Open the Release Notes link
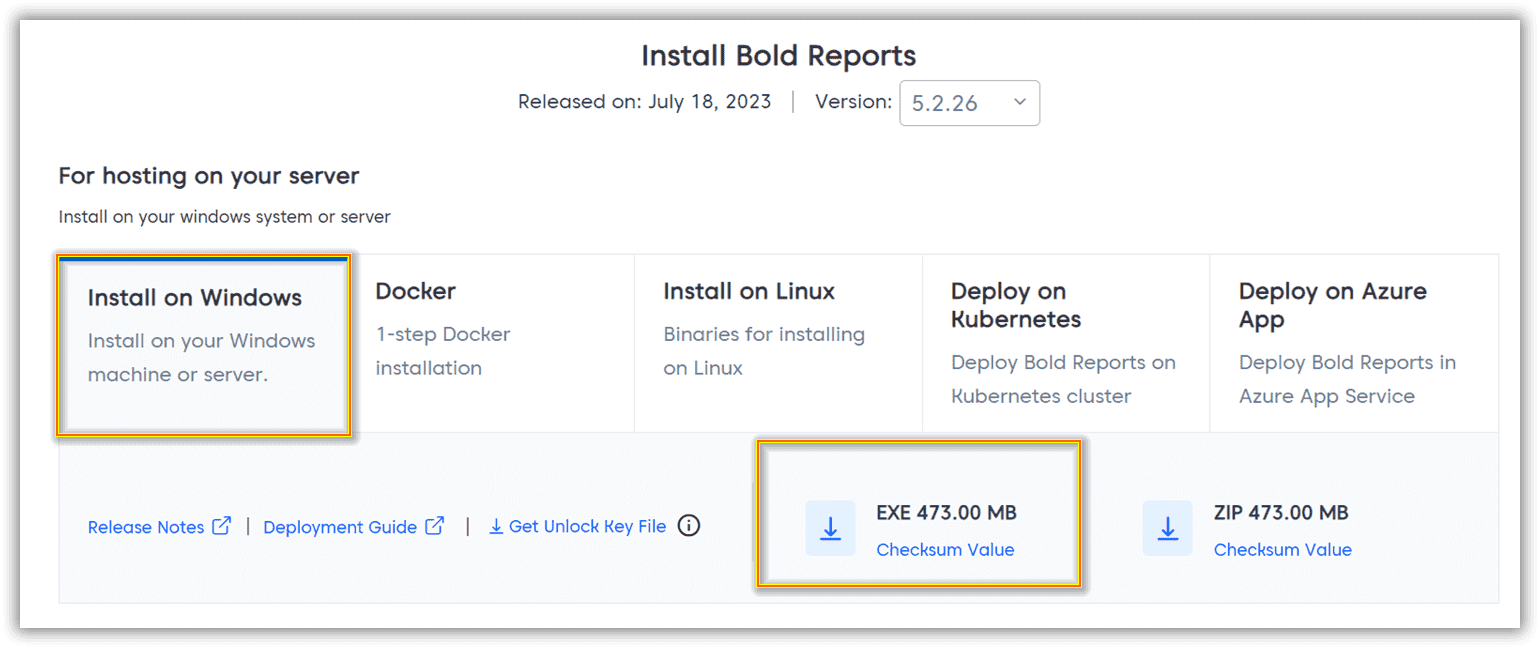Screen dimensions: 1540x648 [x=146, y=527]
